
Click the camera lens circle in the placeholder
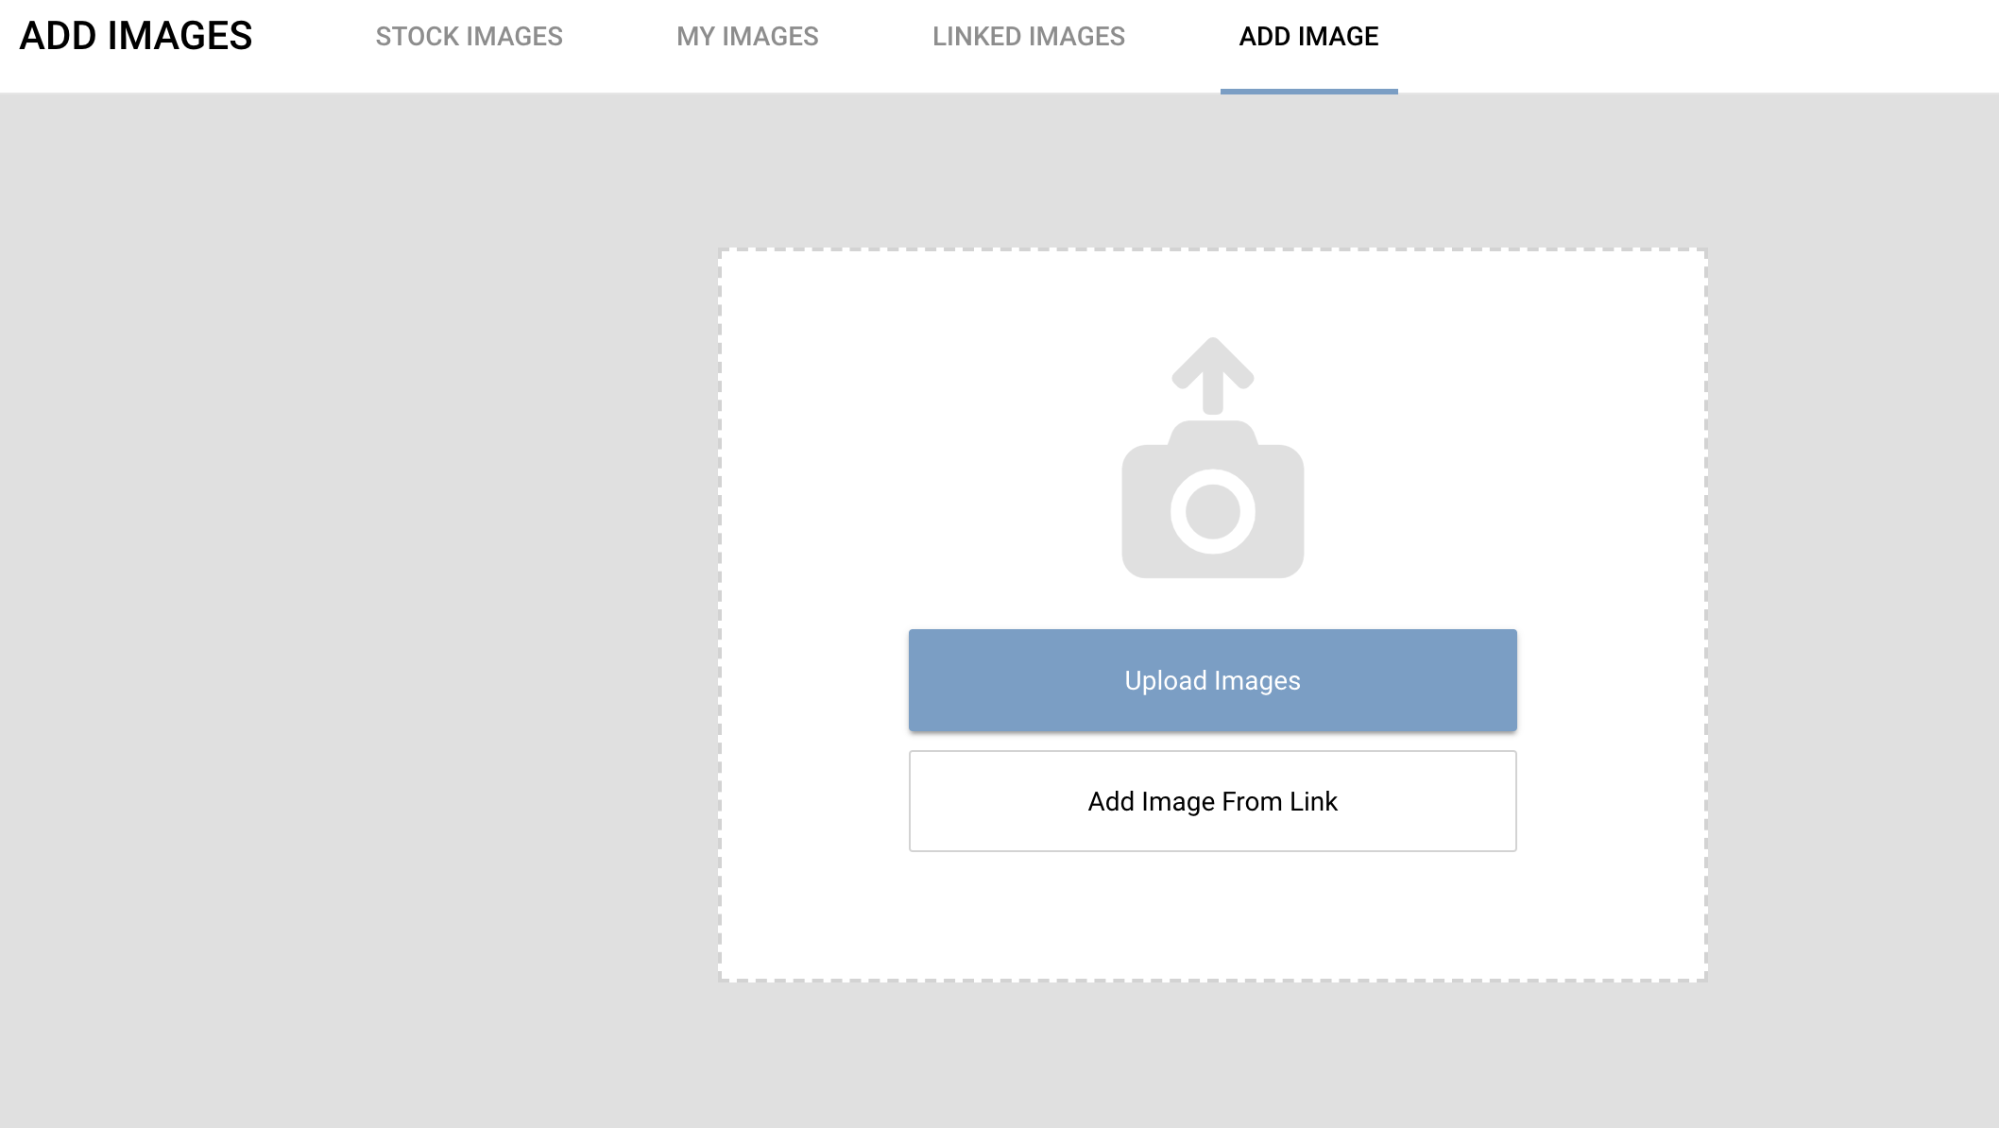1213,512
